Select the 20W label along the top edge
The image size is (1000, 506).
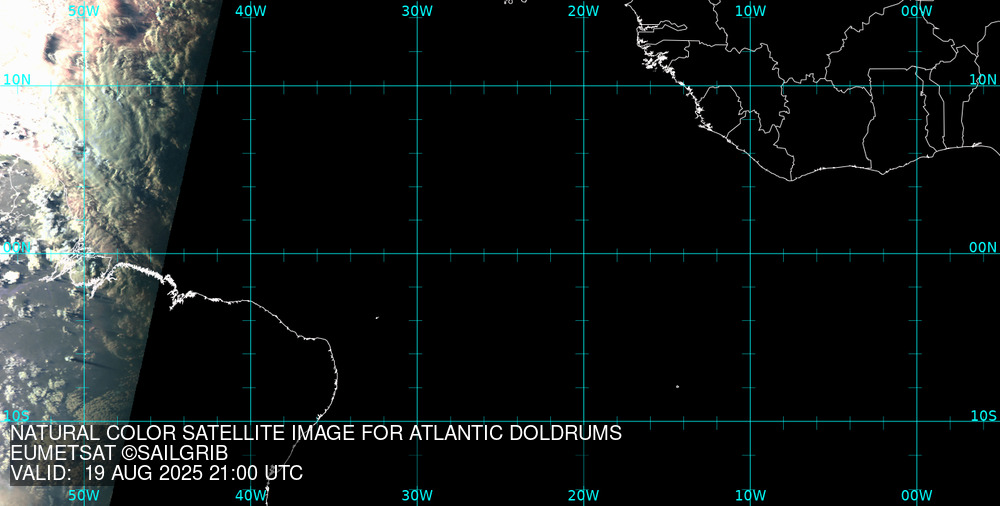tap(584, 11)
